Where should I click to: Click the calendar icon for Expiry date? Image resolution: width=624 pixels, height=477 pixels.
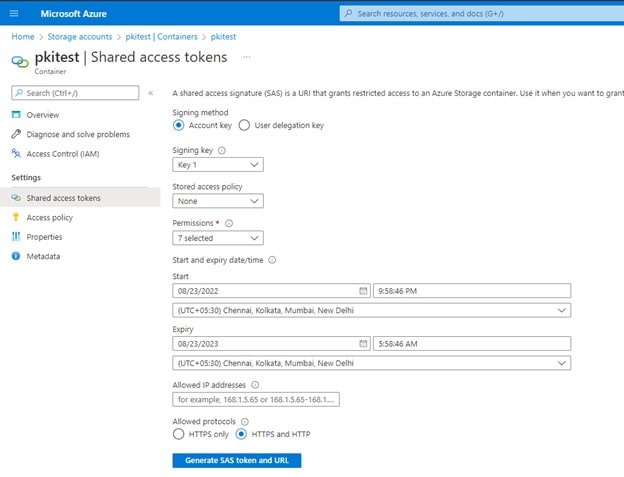pyautogui.click(x=362, y=344)
